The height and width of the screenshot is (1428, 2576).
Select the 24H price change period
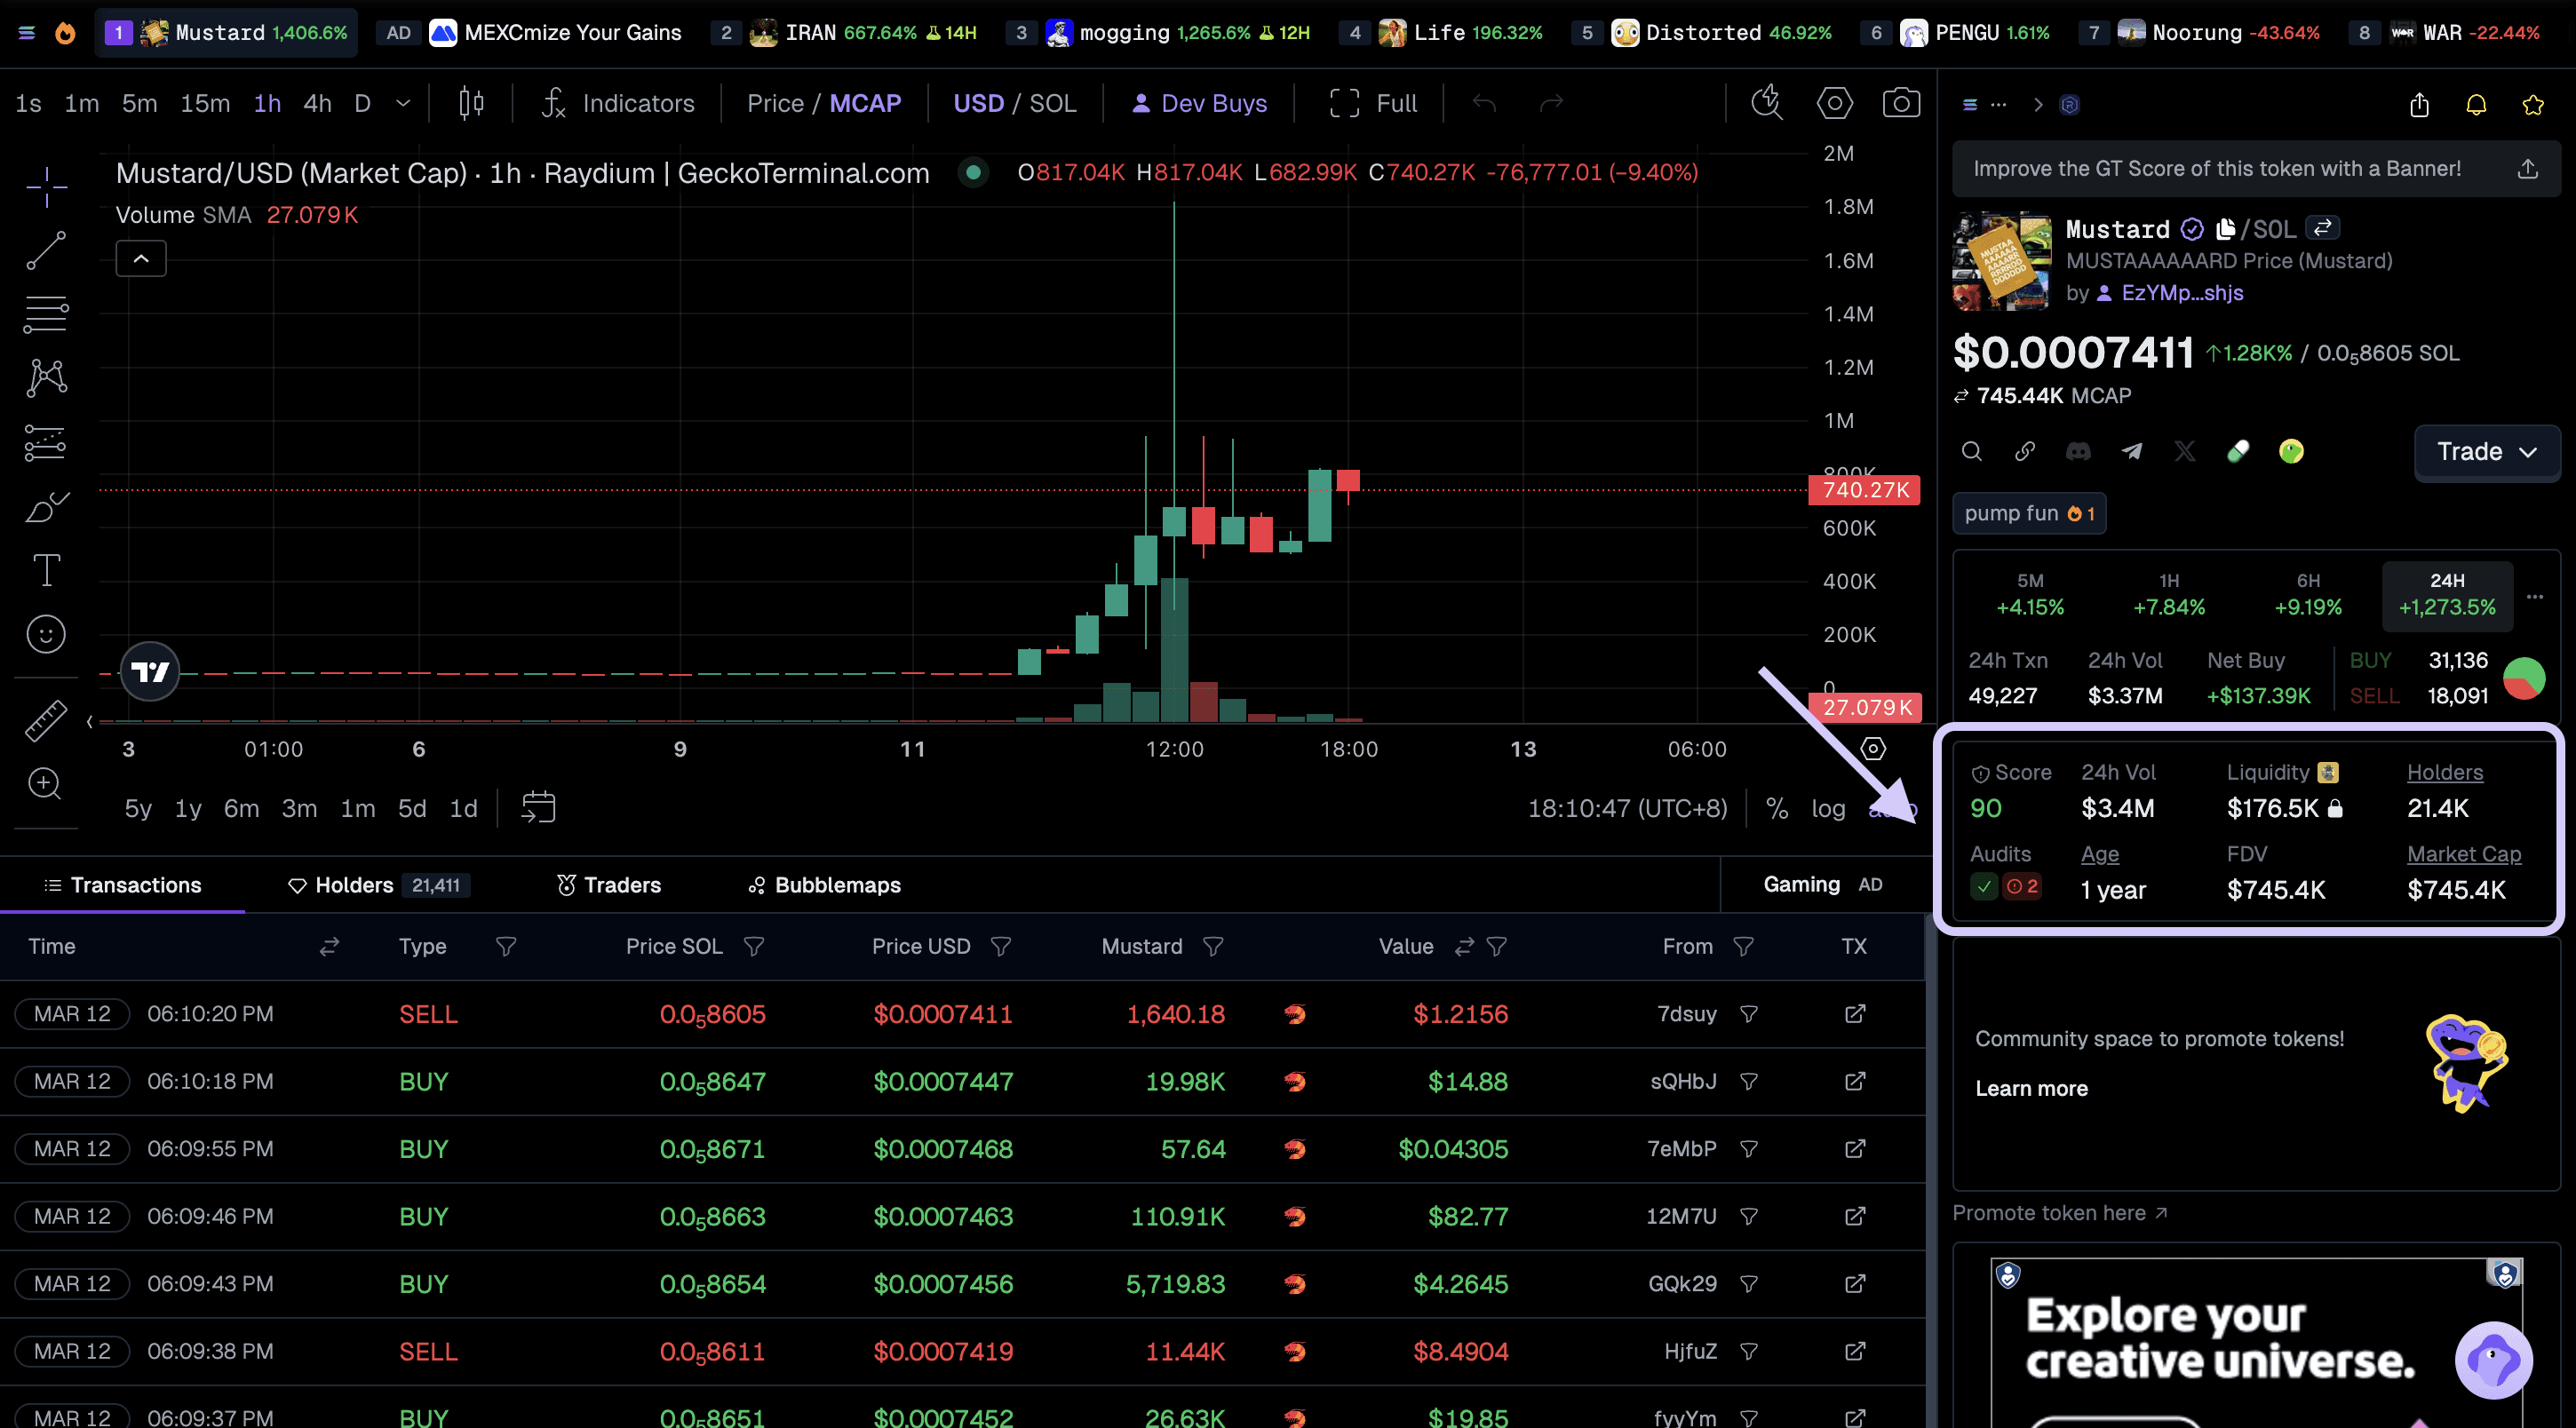point(2446,595)
